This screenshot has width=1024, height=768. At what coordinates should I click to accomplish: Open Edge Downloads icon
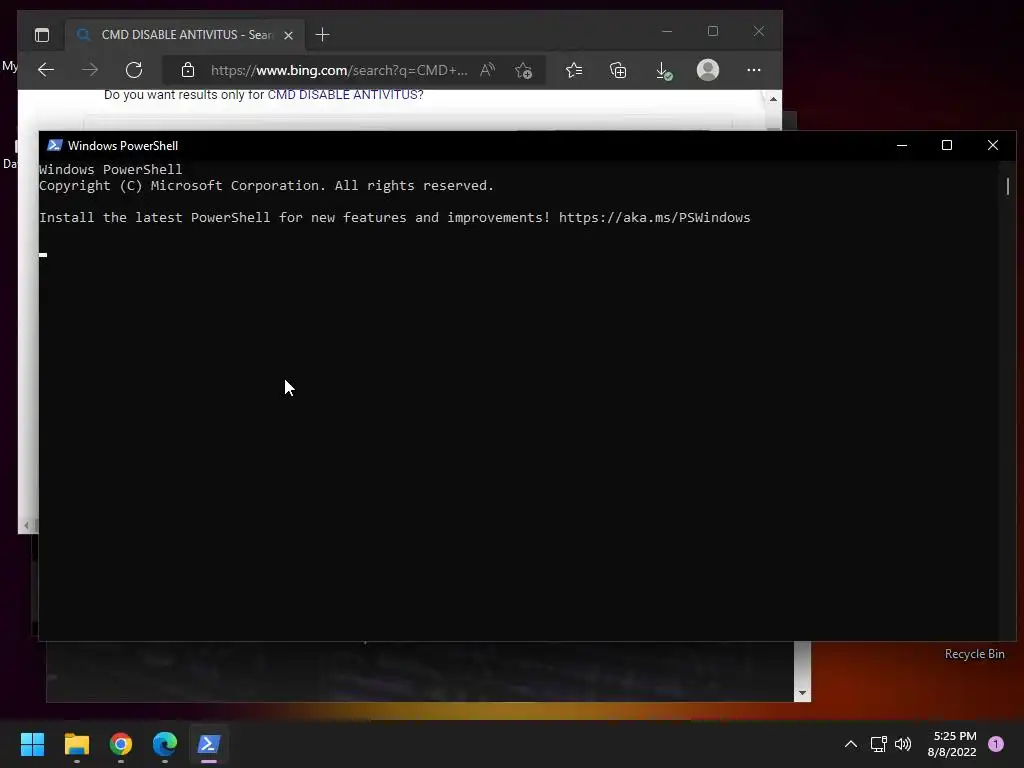664,71
